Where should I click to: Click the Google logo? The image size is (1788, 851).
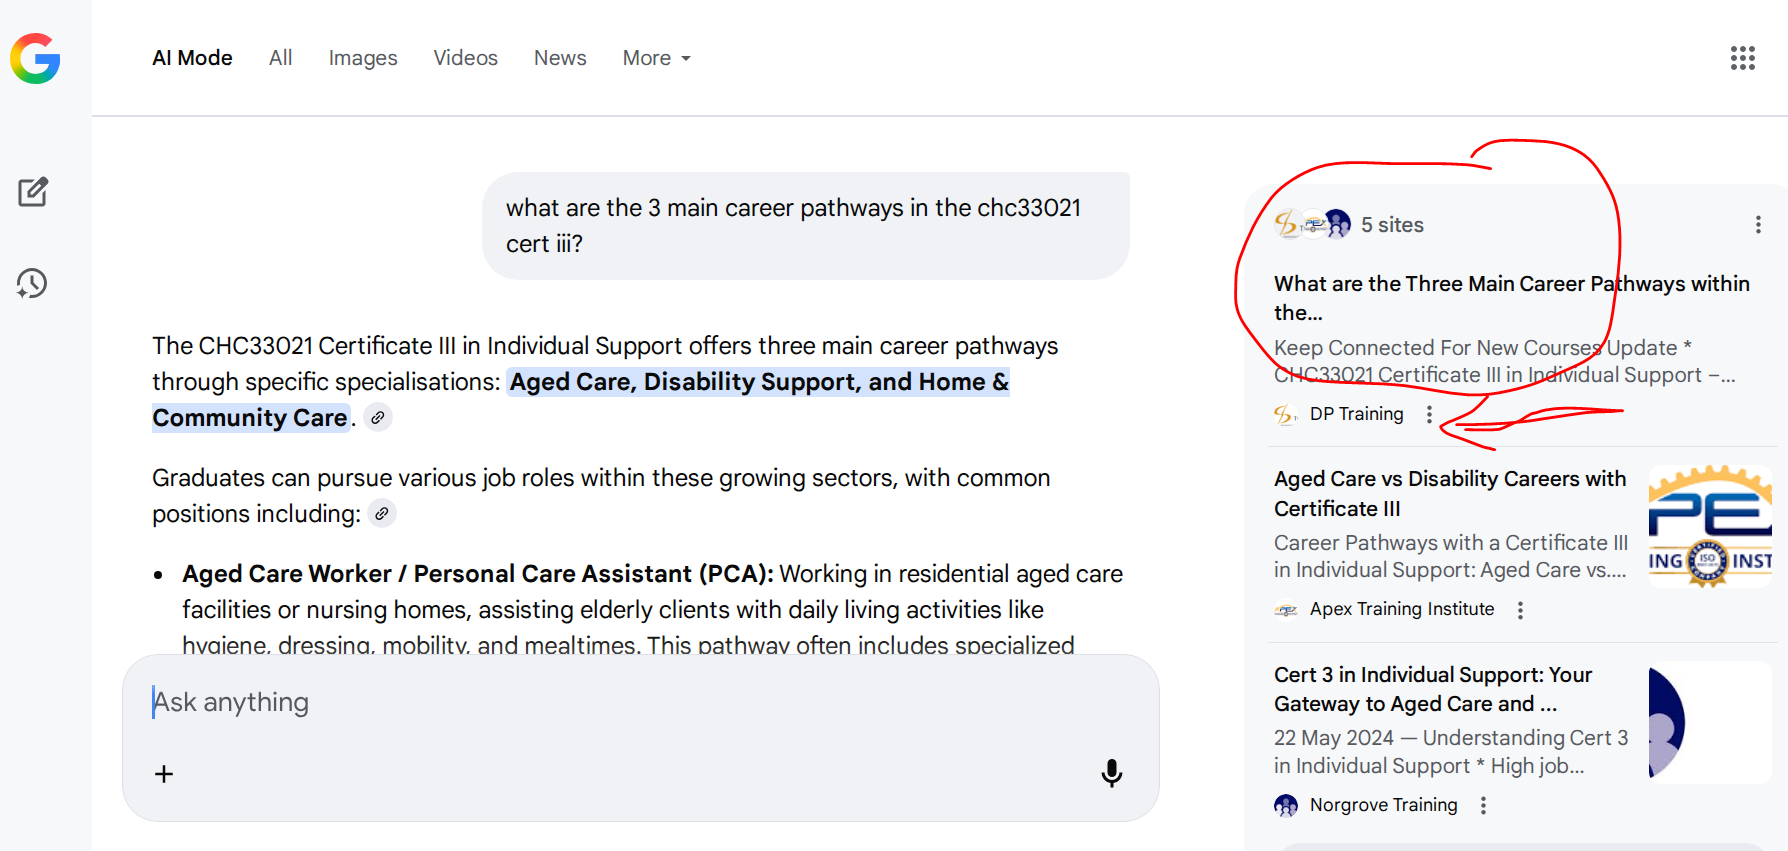pyautogui.click(x=36, y=58)
